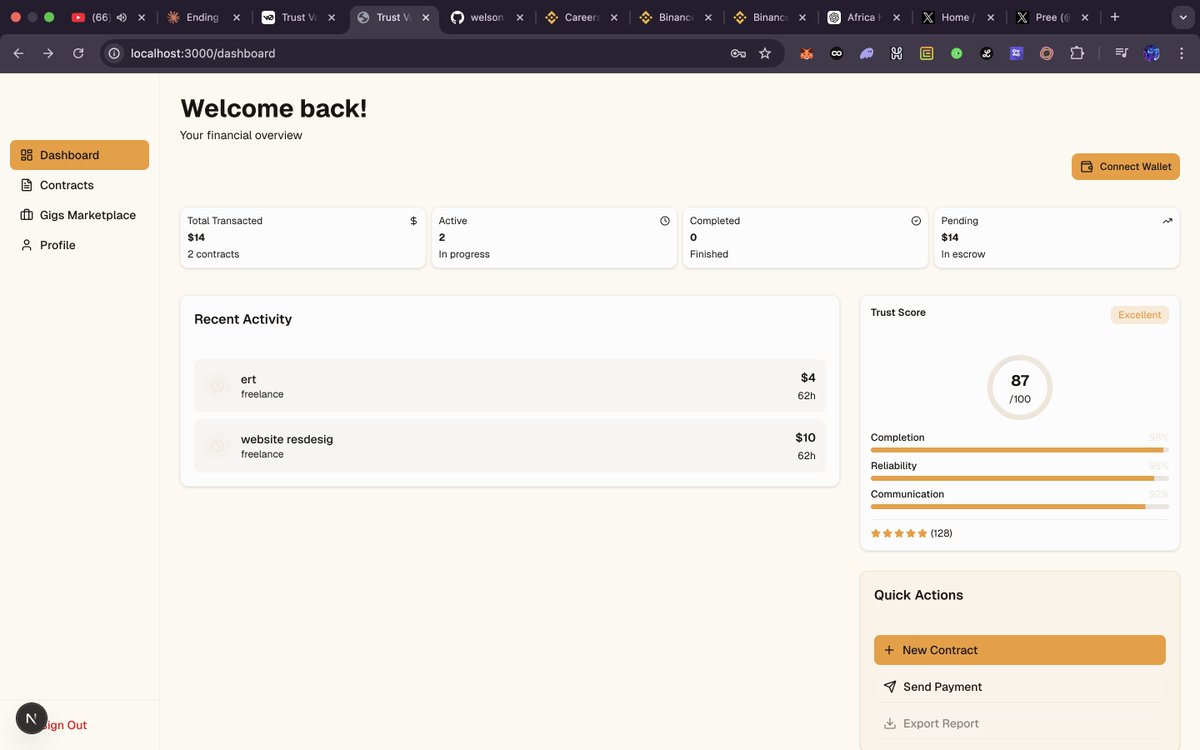This screenshot has height=750, width=1200.
Task: Click the clock icon beside website resdesig
Action: pos(217,445)
